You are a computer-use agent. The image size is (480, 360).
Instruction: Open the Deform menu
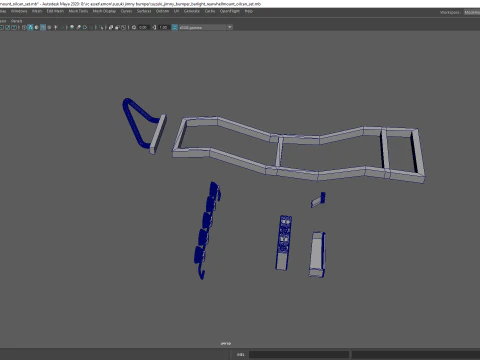(162, 11)
